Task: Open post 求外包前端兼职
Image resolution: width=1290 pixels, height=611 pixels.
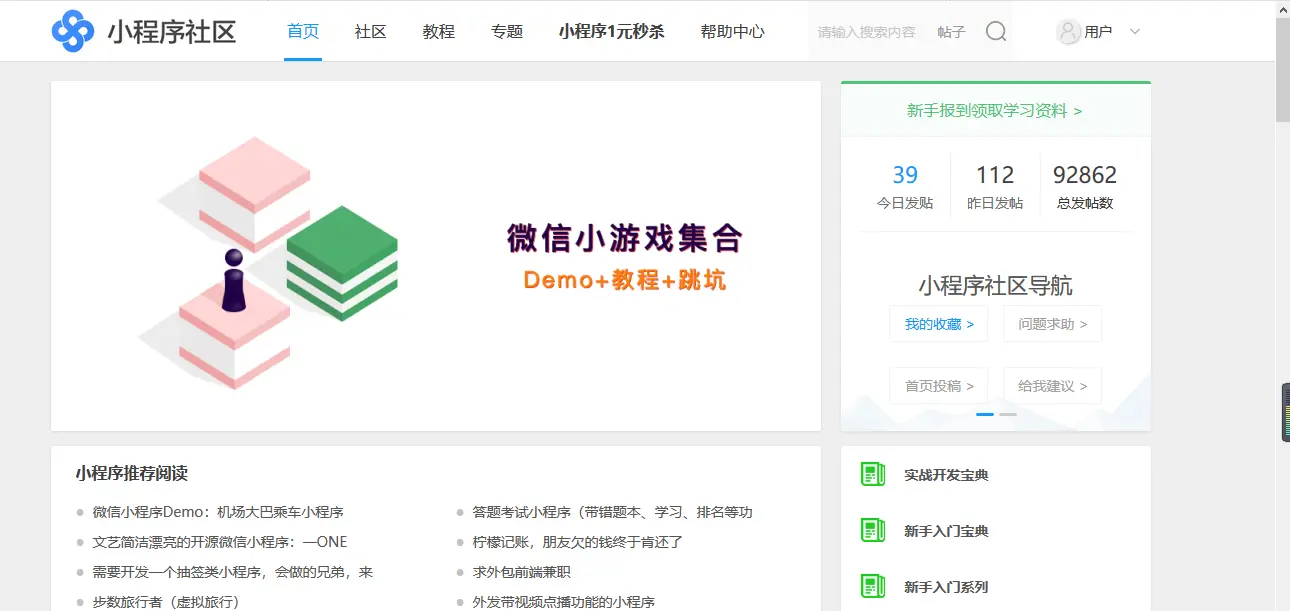Action: 522,572
